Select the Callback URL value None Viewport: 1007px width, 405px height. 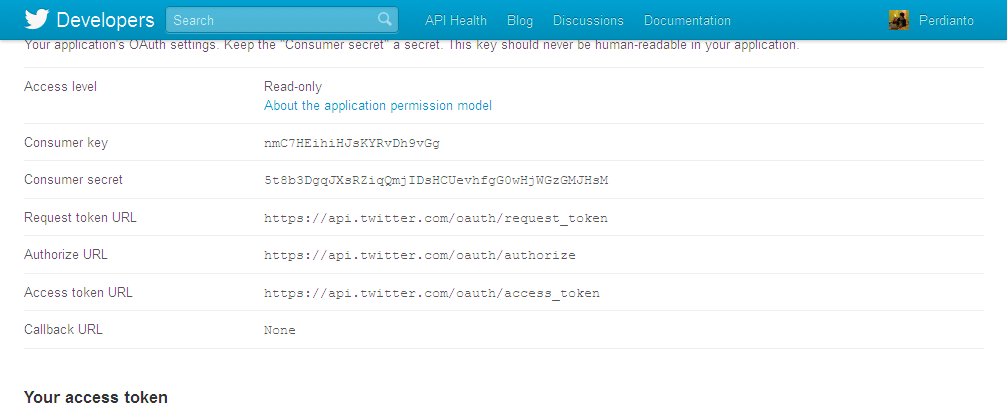[280, 331]
